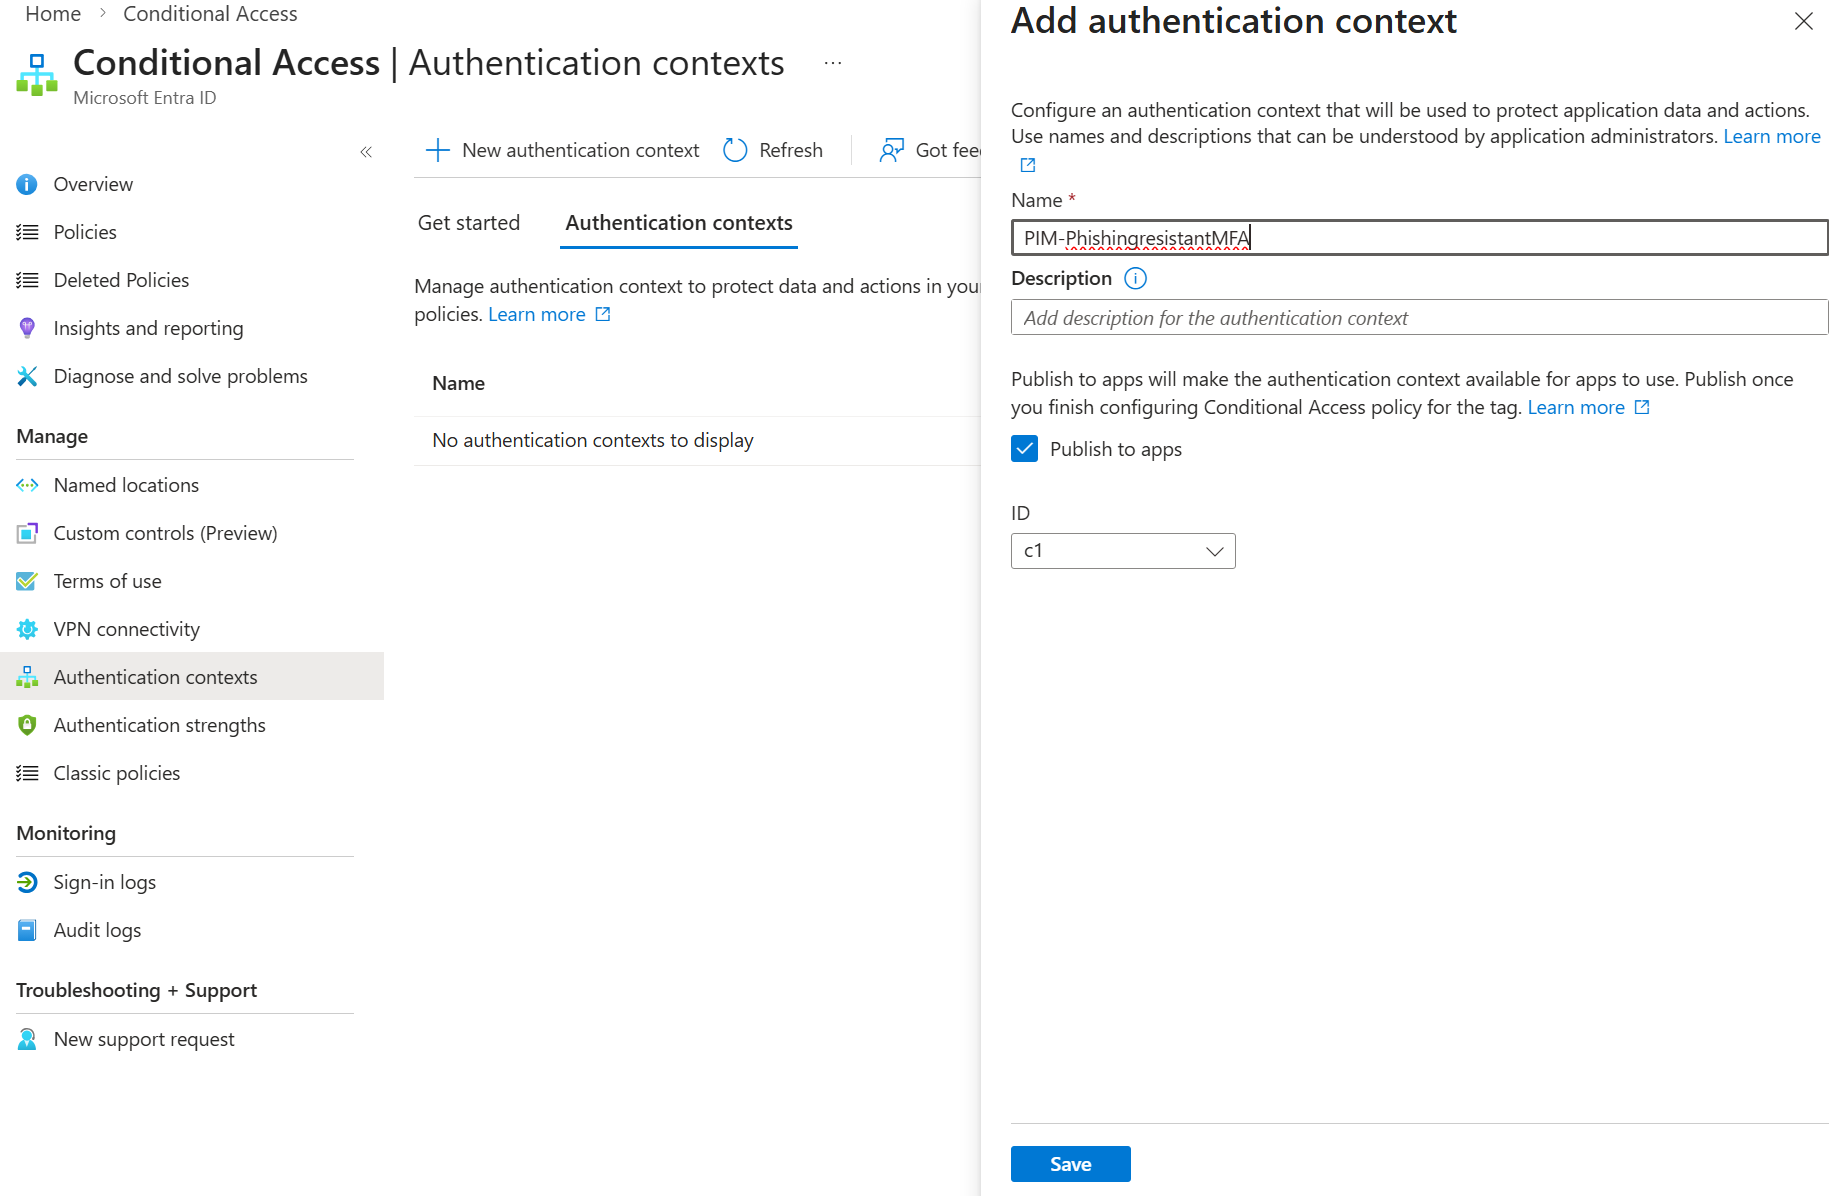Collapse the left navigation menu

tap(366, 152)
